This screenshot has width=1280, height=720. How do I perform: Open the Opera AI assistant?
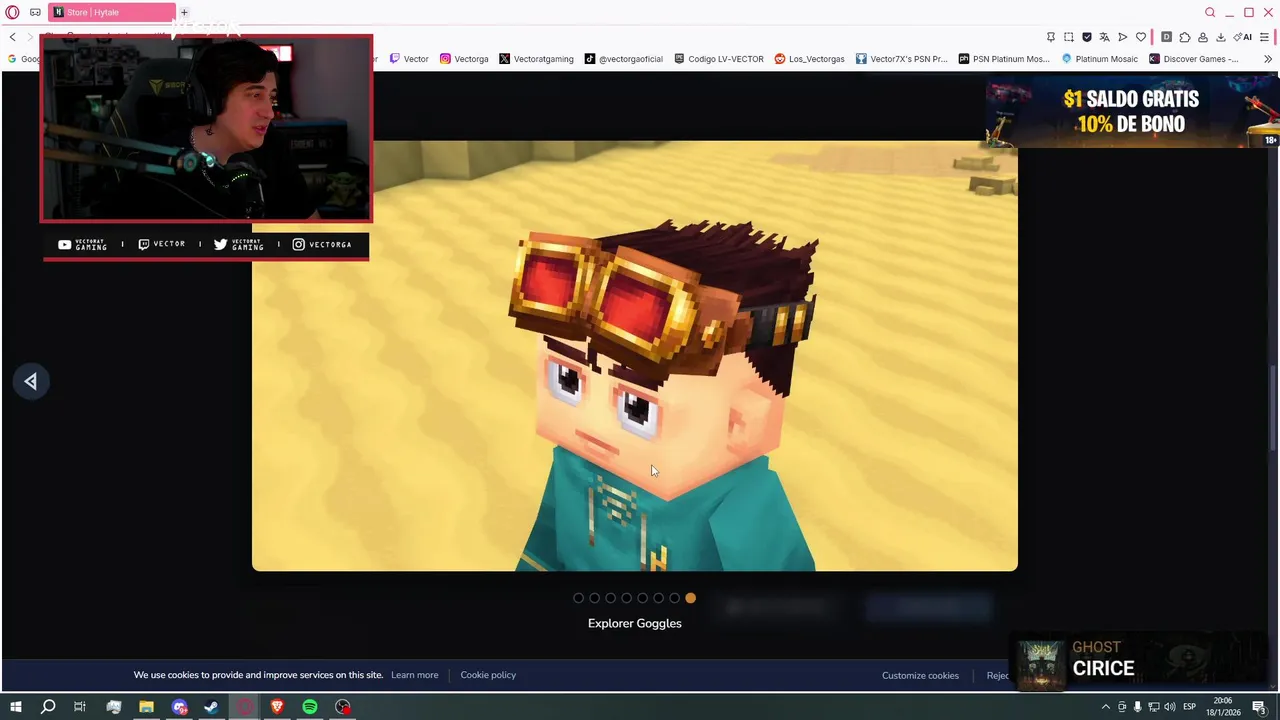(x=1243, y=37)
